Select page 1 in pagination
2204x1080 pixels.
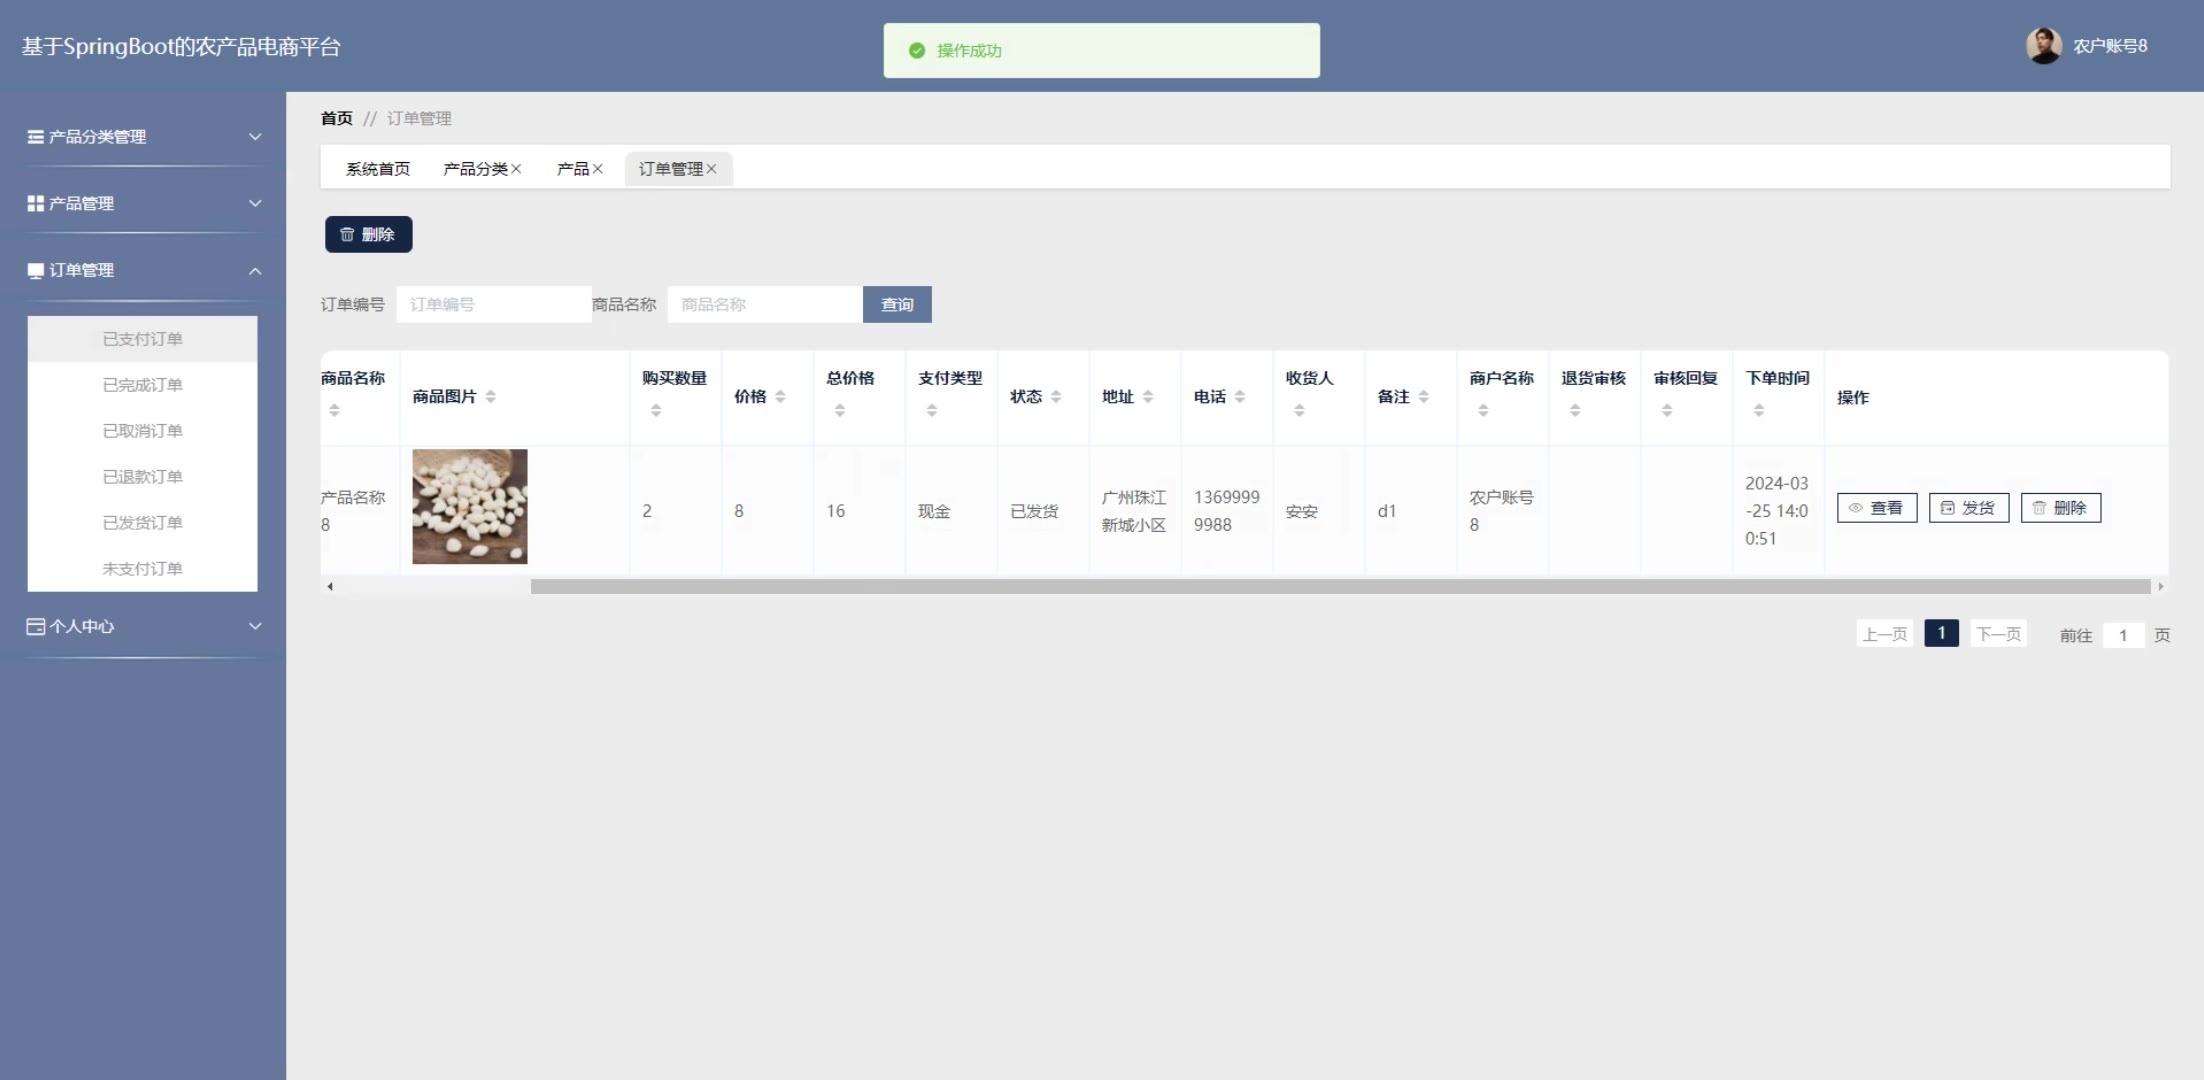[x=1941, y=633]
